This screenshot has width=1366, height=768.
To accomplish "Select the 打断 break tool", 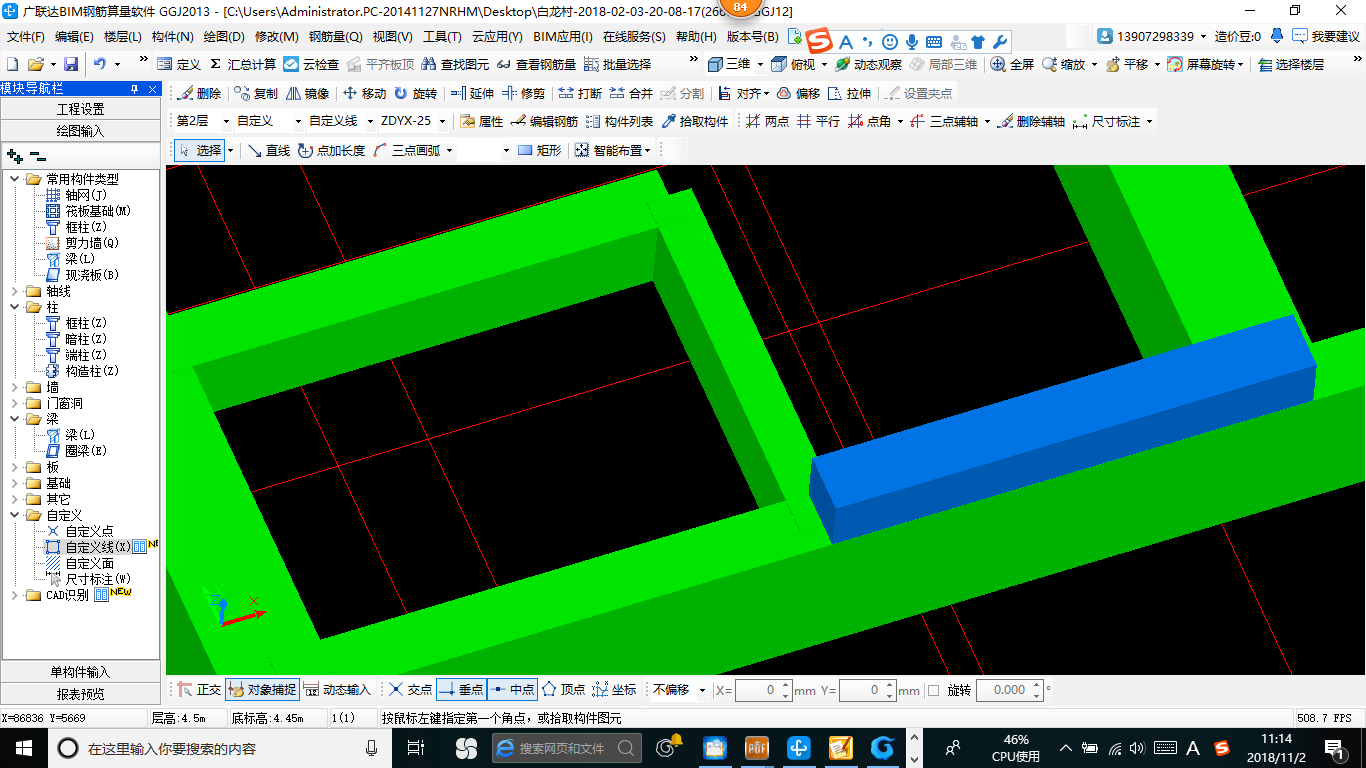I will pyautogui.click(x=580, y=93).
